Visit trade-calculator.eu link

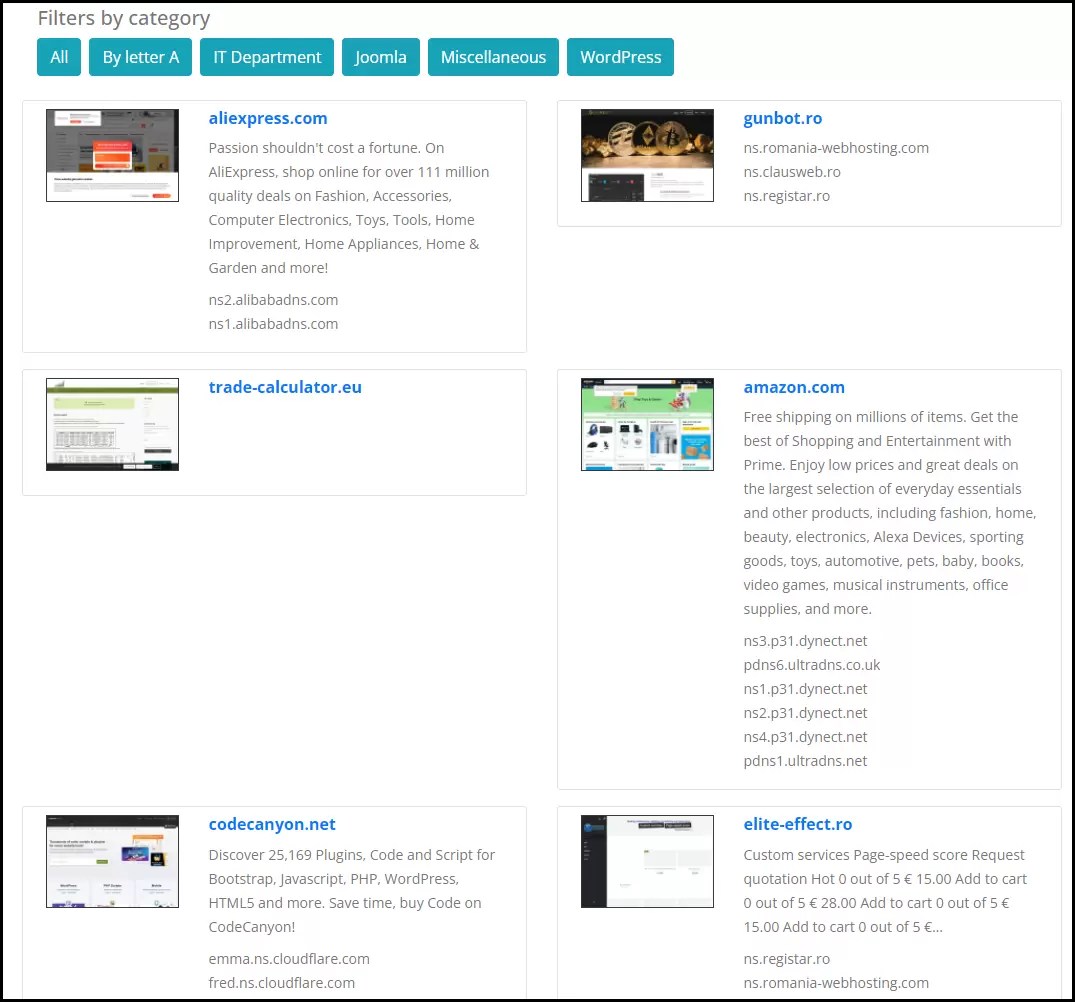tap(285, 387)
